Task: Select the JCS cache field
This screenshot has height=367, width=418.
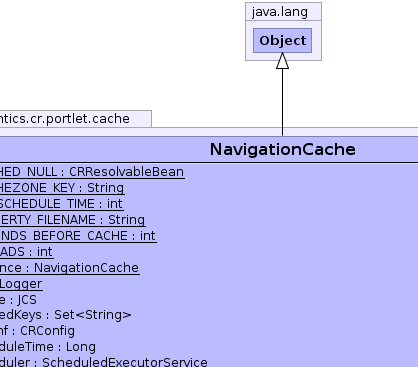Action: (18, 300)
